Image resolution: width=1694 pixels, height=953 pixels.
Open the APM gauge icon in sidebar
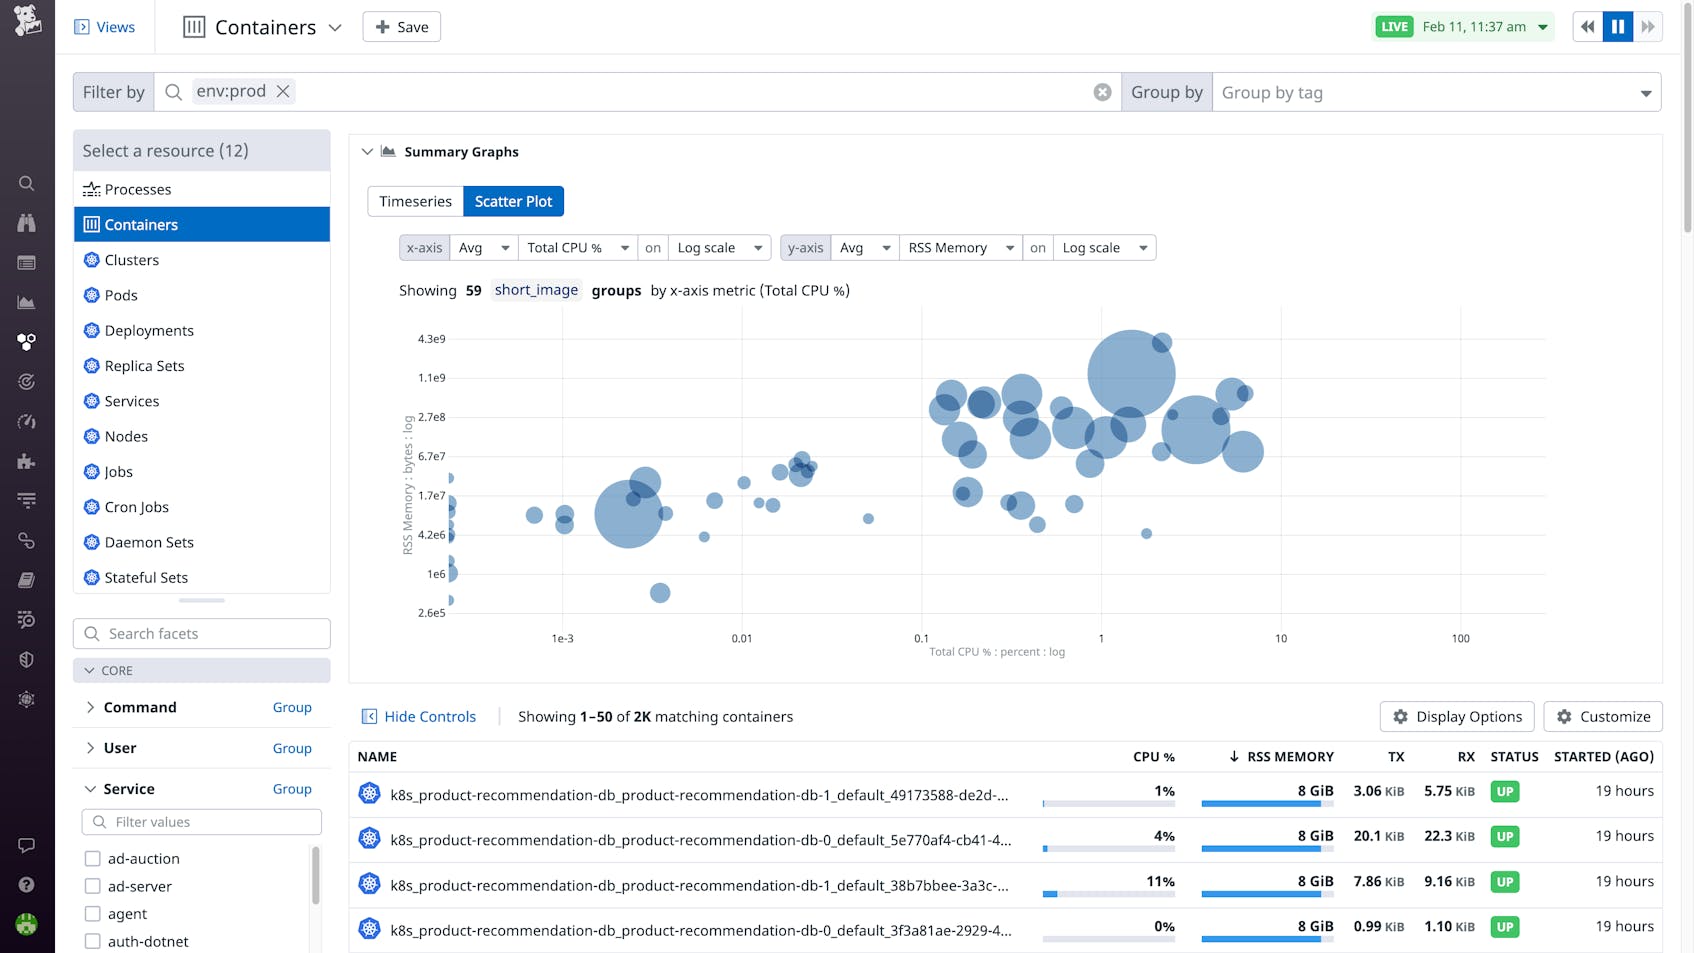tap(26, 421)
